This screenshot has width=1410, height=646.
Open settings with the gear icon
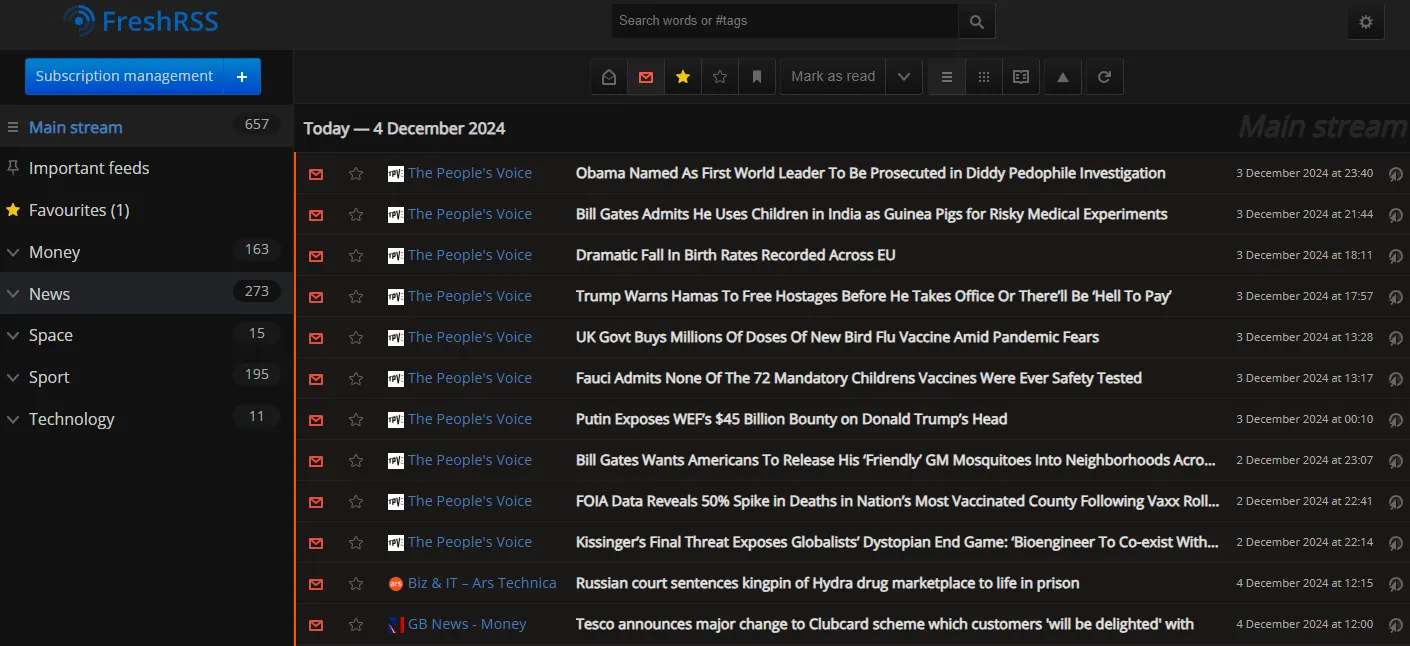[x=1366, y=22]
